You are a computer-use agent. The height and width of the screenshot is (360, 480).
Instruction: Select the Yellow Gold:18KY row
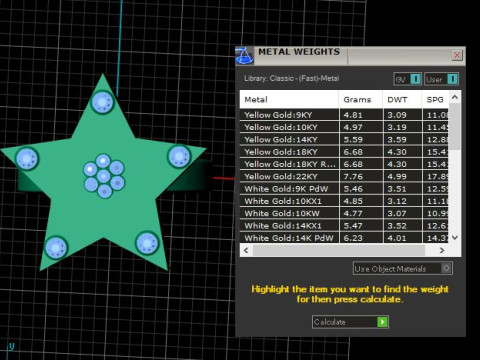[344, 152]
